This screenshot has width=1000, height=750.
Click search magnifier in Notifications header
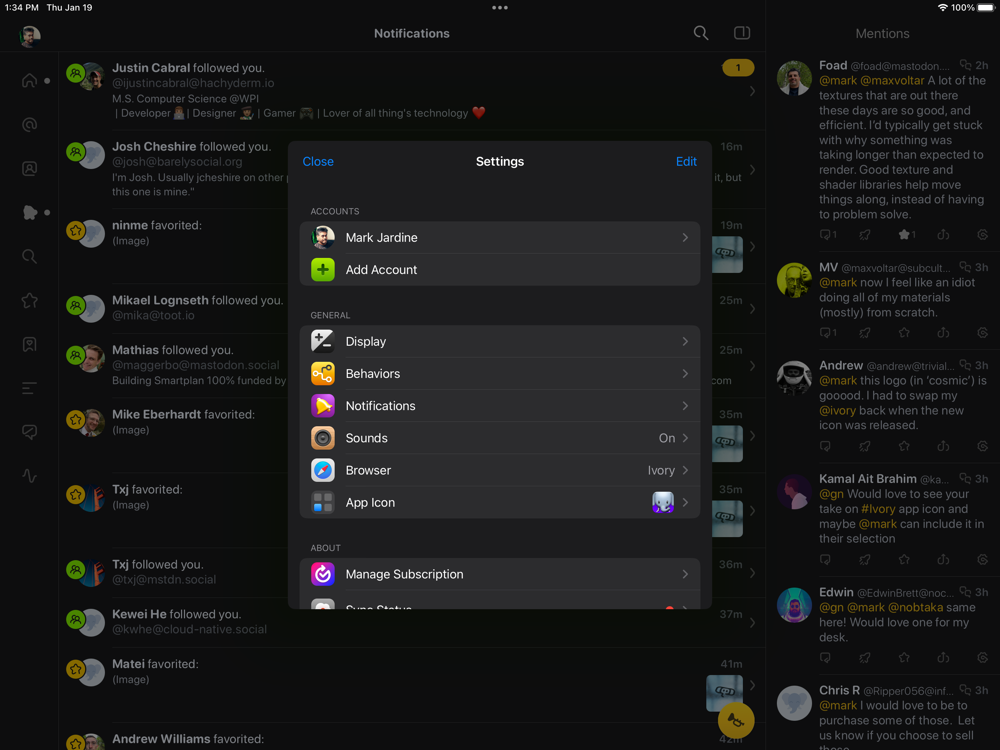[700, 33]
